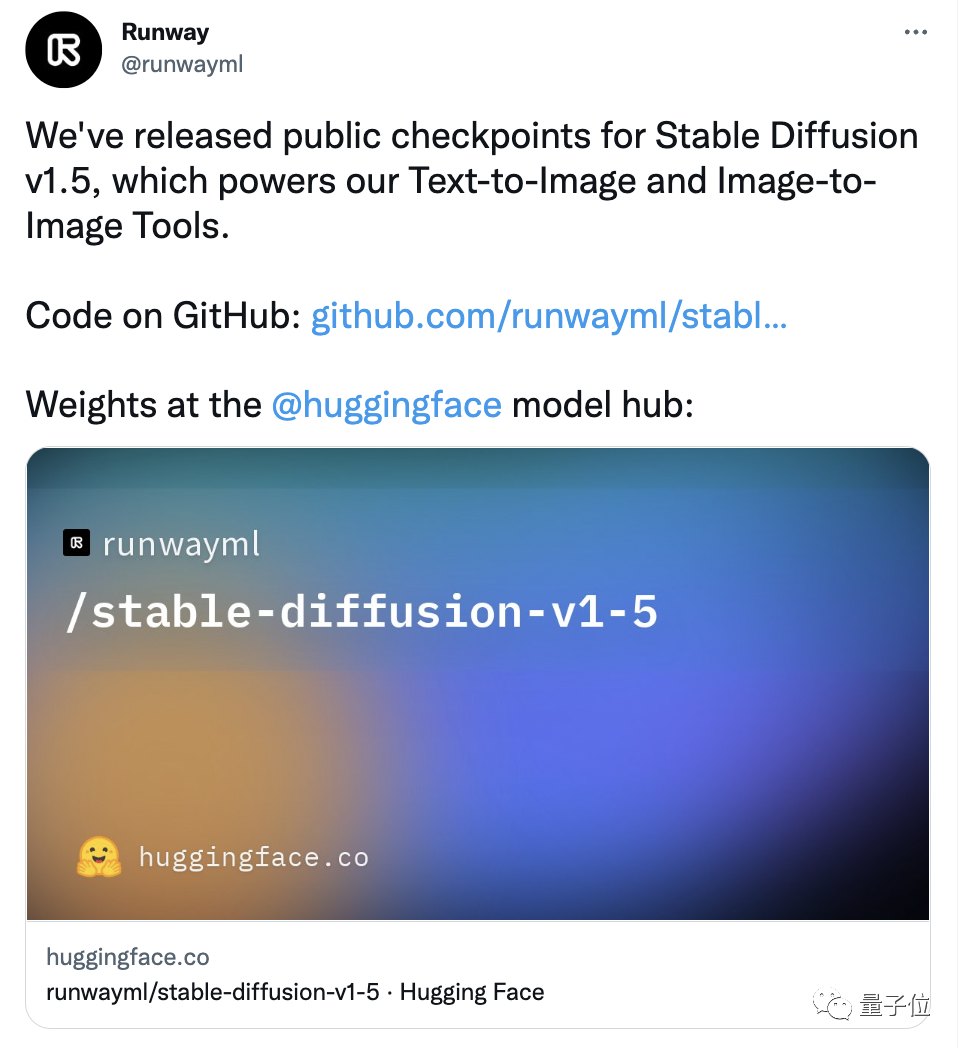Click the "Code on GitHub:" text

coord(163,316)
